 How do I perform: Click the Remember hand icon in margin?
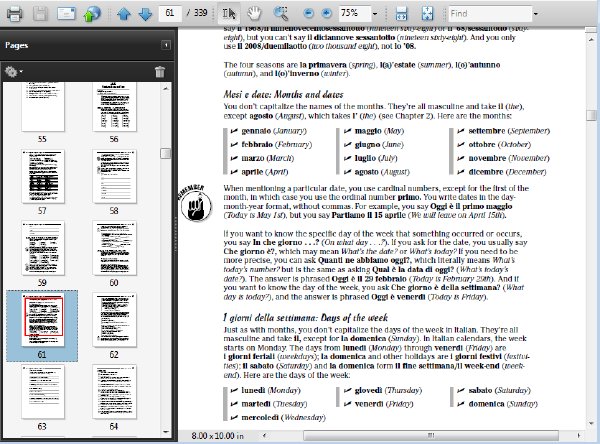[x=196, y=204]
